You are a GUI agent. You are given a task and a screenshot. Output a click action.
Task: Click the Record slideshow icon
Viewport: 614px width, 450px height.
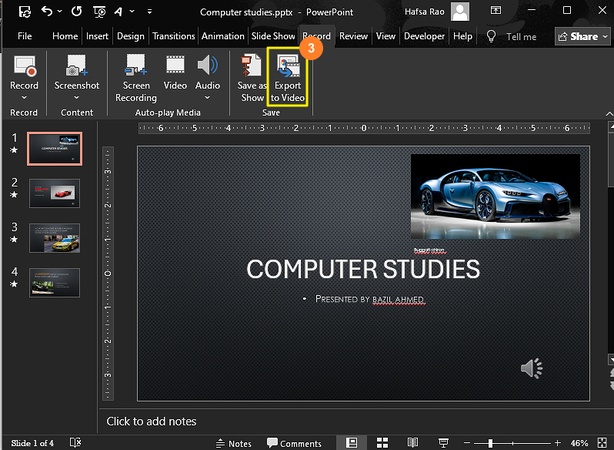point(25,66)
